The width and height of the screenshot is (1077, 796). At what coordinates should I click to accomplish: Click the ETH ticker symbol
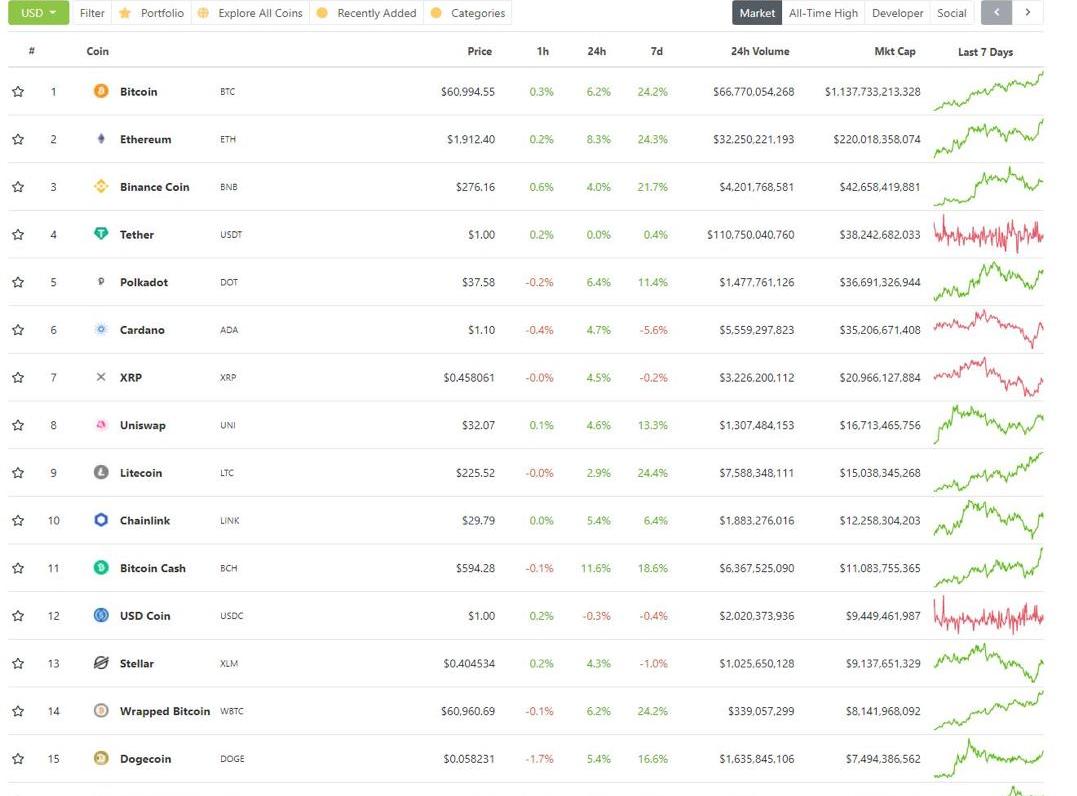(227, 139)
